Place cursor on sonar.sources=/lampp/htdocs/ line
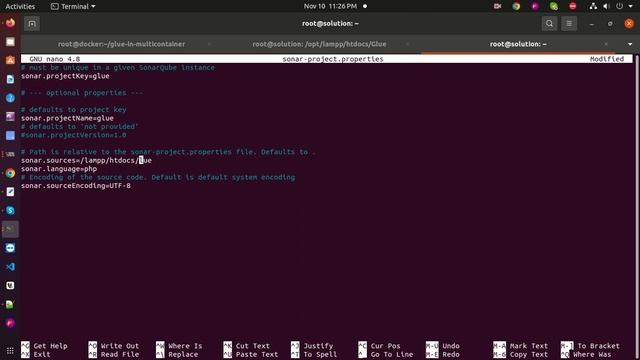This screenshot has height=360, width=640. point(86,160)
